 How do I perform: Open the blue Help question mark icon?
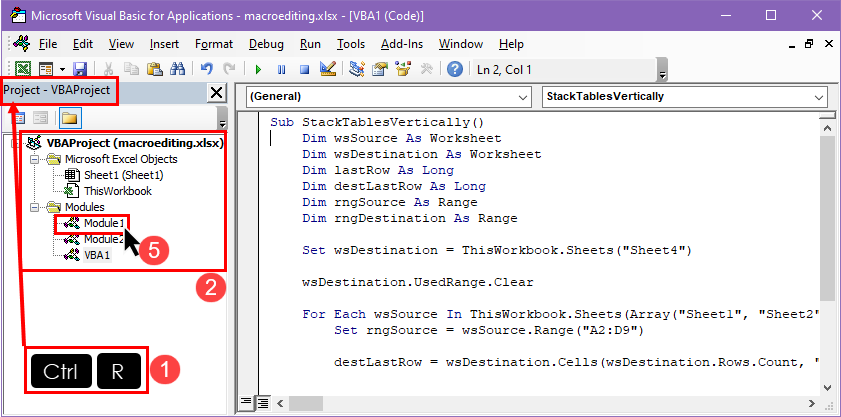tap(455, 69)
